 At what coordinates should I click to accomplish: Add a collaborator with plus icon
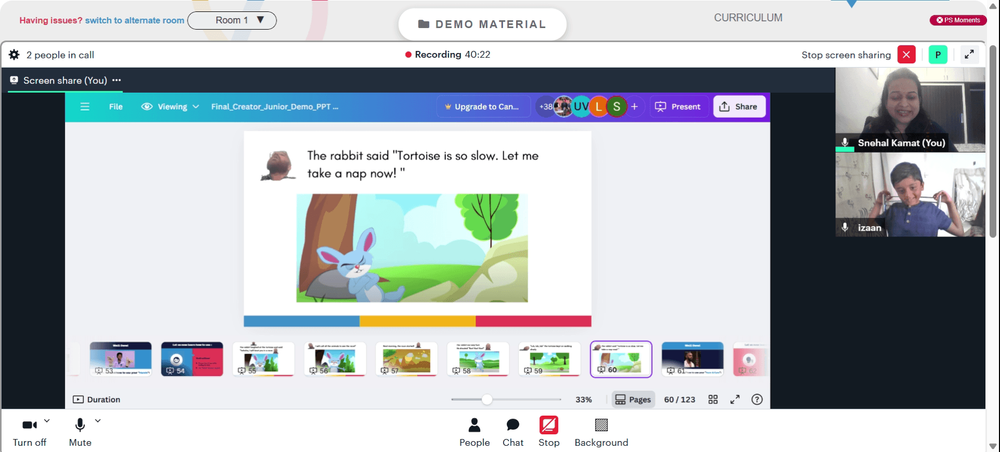(634, 106)
